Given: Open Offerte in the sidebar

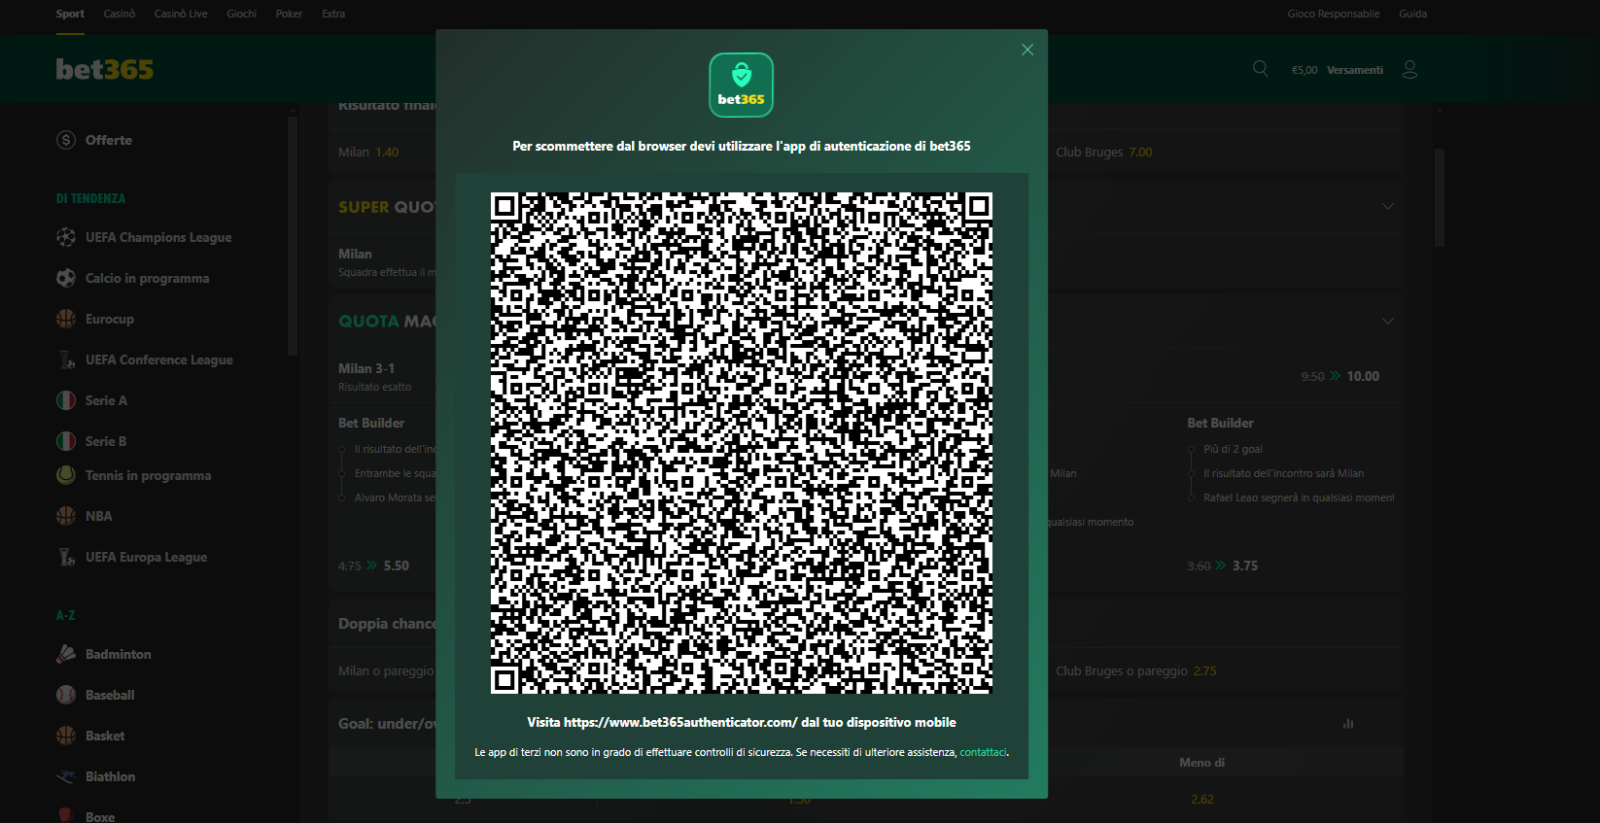Looking at the screenshot, I should pyautogui.click(x=108, y=140).
